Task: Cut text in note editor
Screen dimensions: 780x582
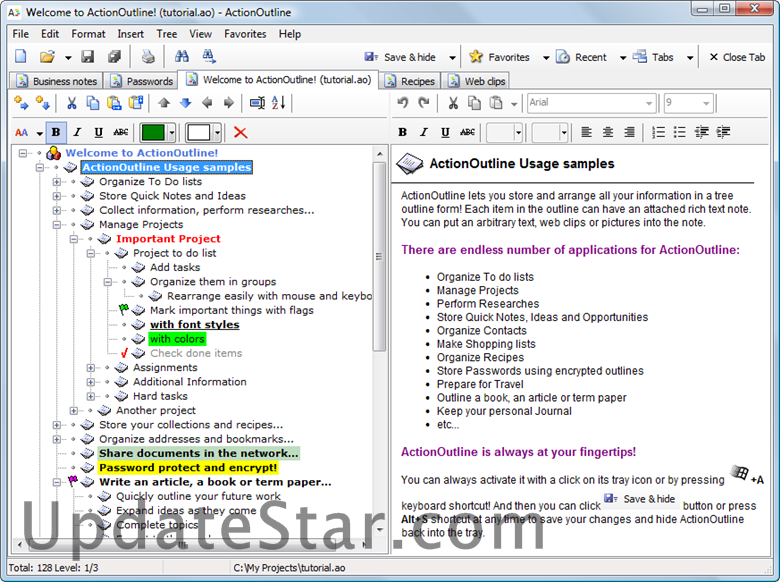Action: click(453, 103)
